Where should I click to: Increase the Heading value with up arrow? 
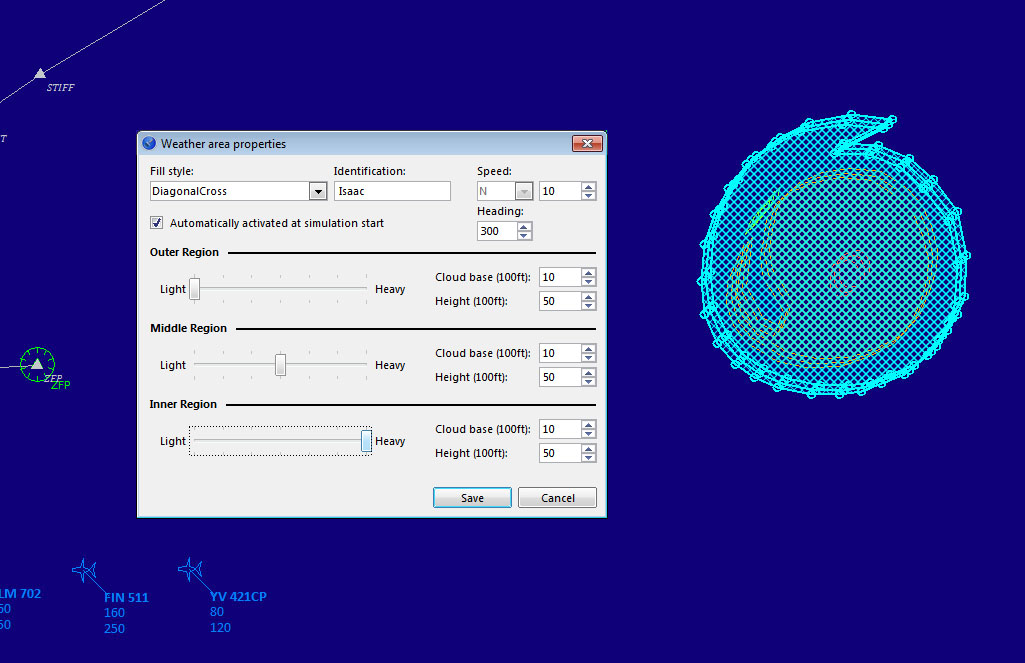point(524,227)
